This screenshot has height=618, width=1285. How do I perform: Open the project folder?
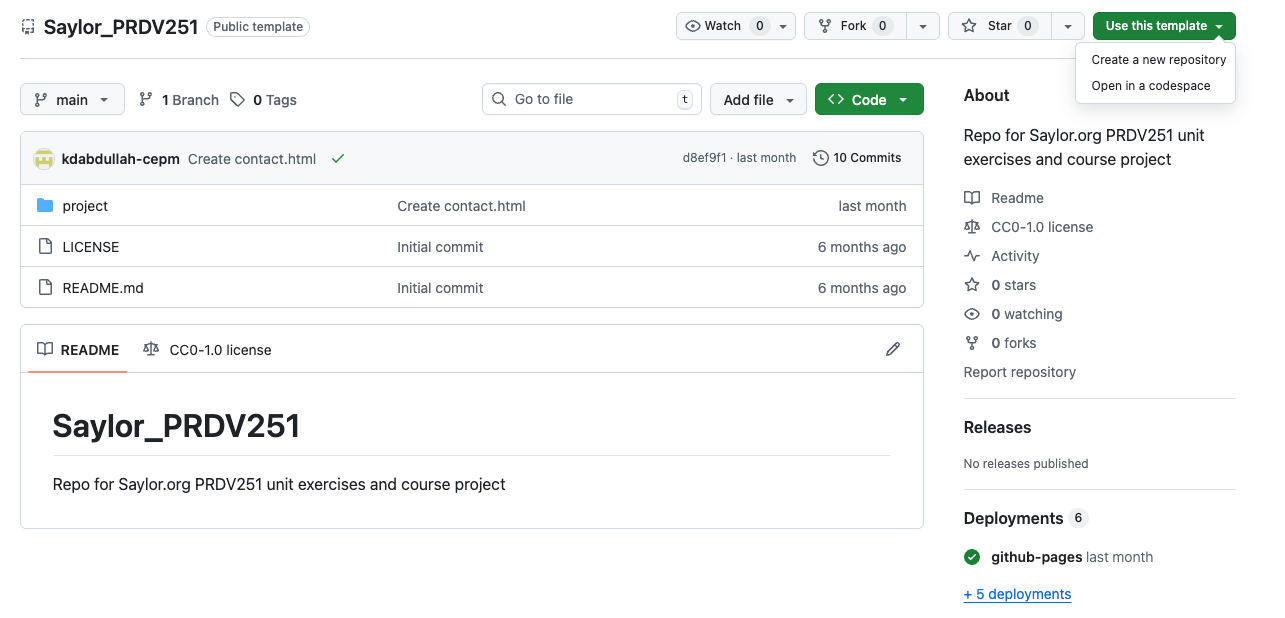coord(85,206)
